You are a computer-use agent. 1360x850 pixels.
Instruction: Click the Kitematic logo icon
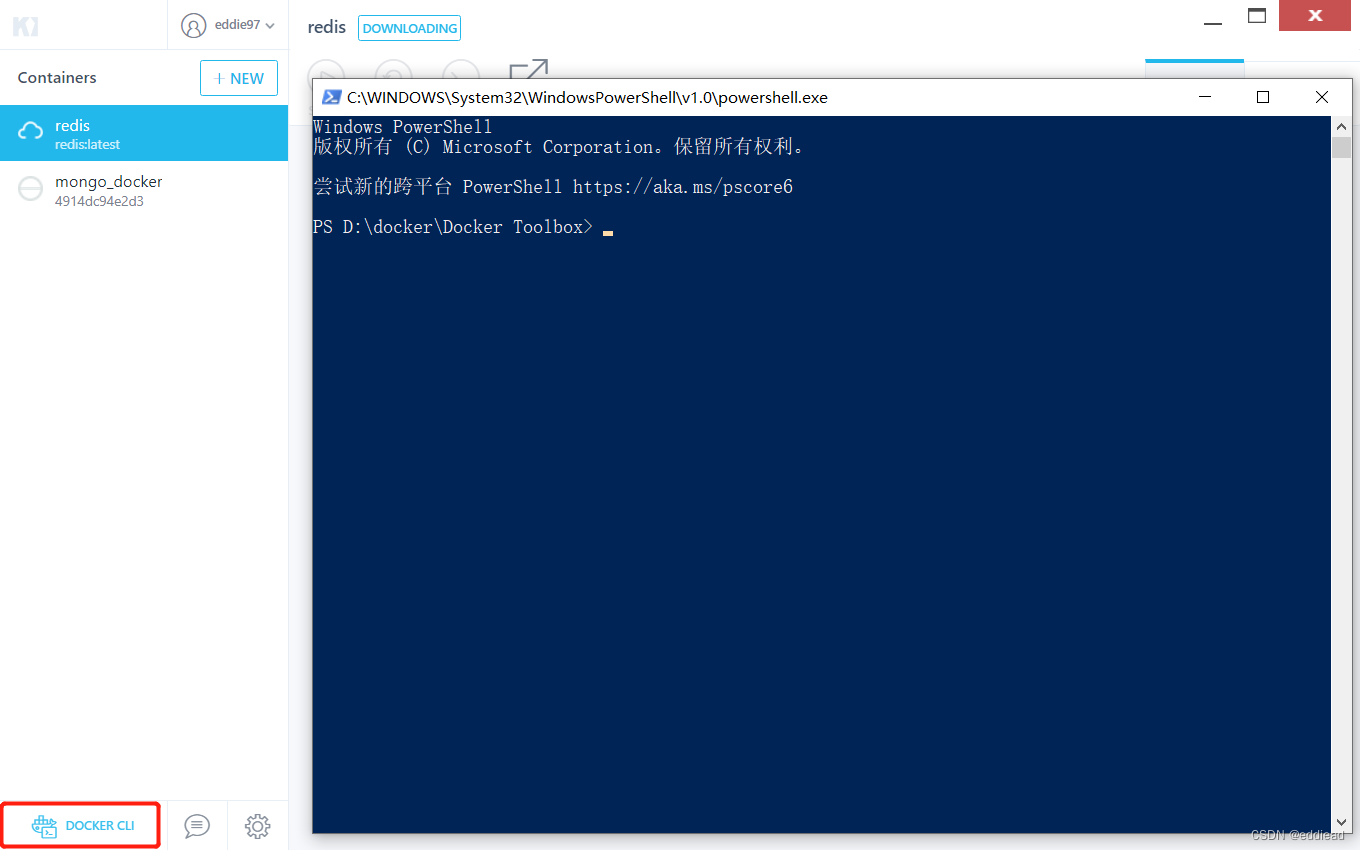pyautogui.click(x=25, y=26)
